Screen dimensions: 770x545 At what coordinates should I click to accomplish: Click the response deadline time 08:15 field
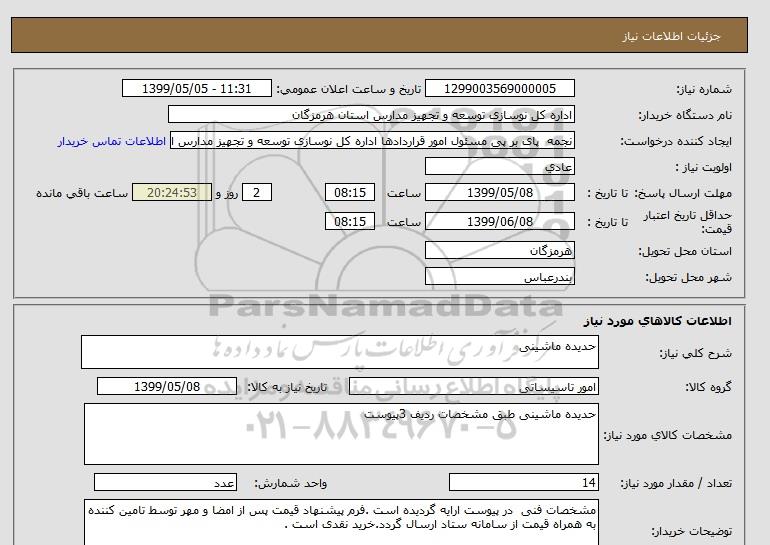click(x=350, y=192)
